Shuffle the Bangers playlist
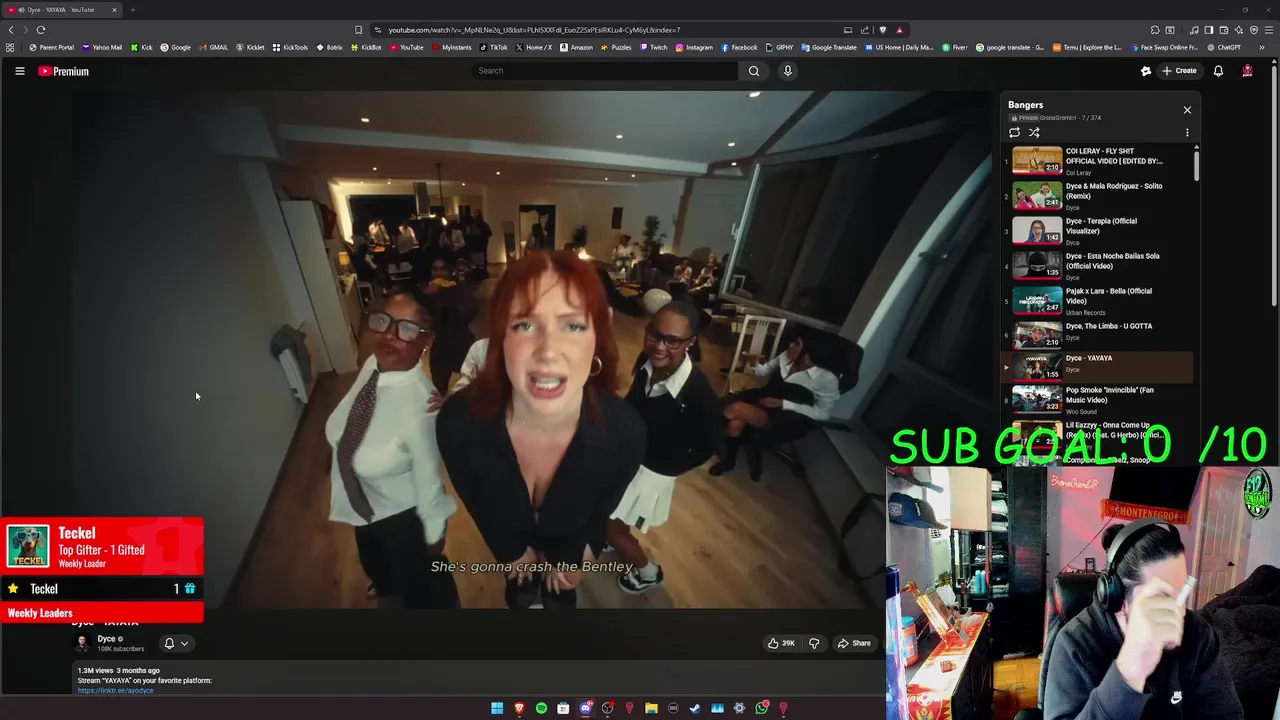1280x720 pixels. tap(1034, 132)
